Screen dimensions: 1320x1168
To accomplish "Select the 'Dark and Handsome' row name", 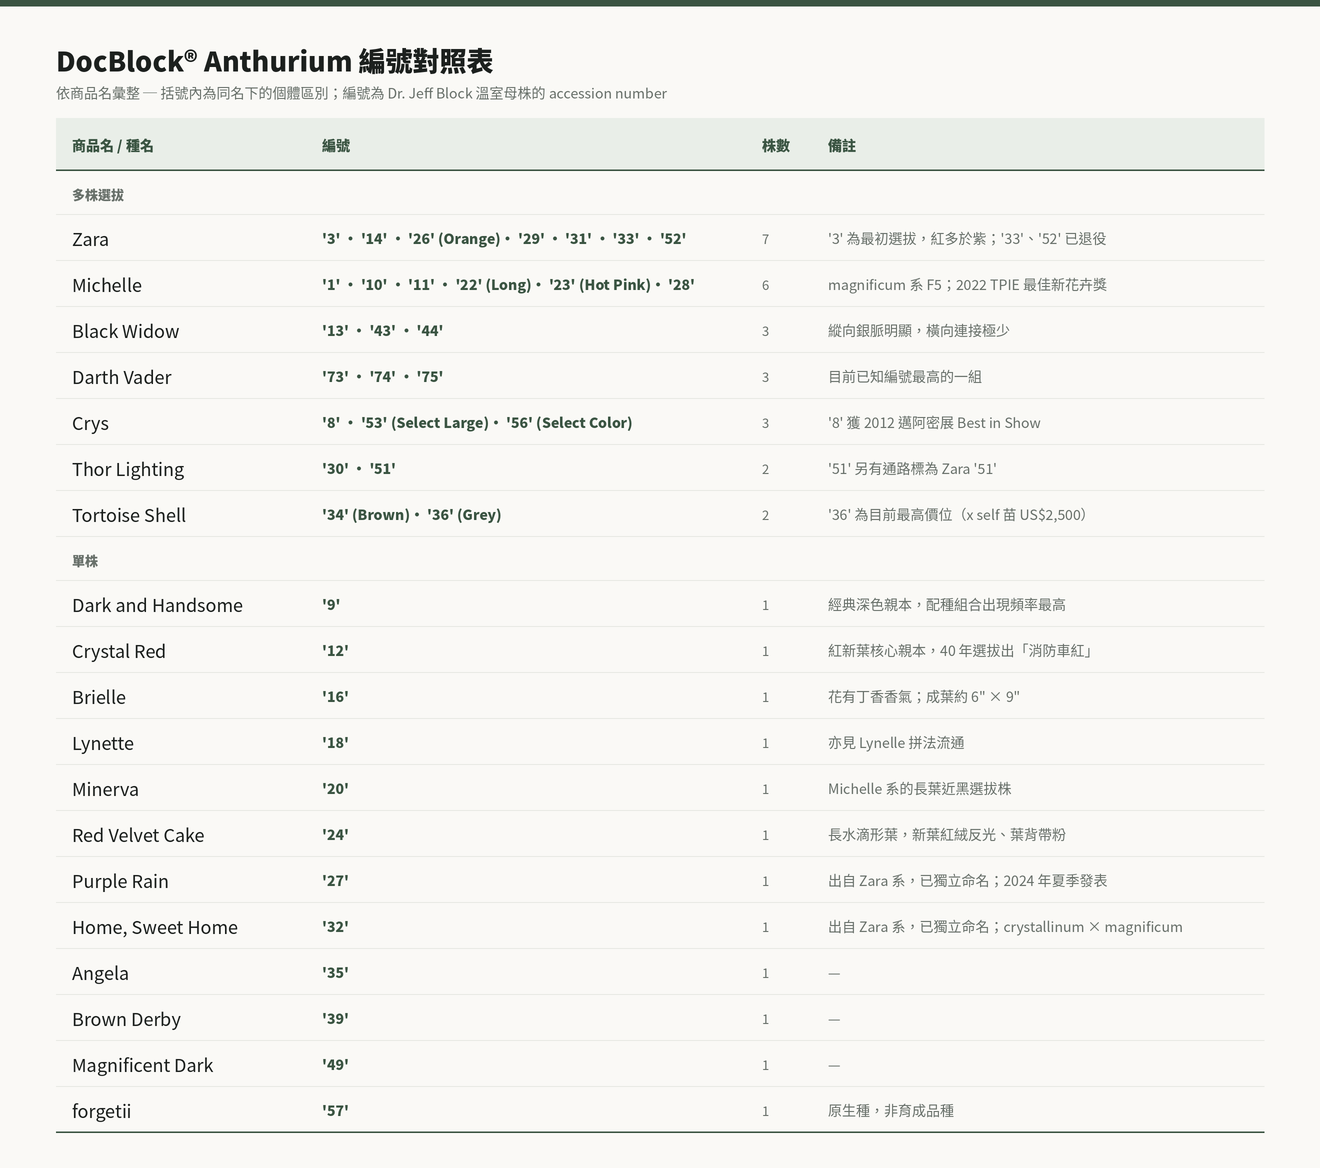I will click(157, 605).
